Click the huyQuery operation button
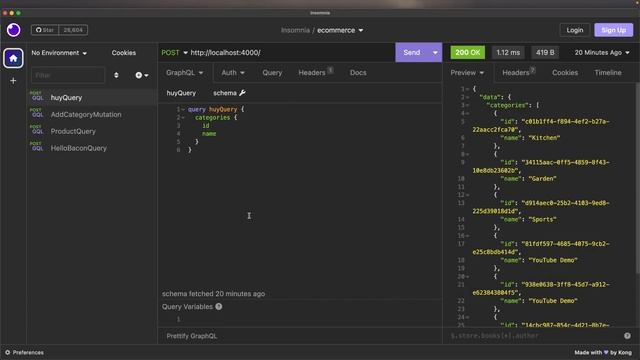 tap(181, 93)
